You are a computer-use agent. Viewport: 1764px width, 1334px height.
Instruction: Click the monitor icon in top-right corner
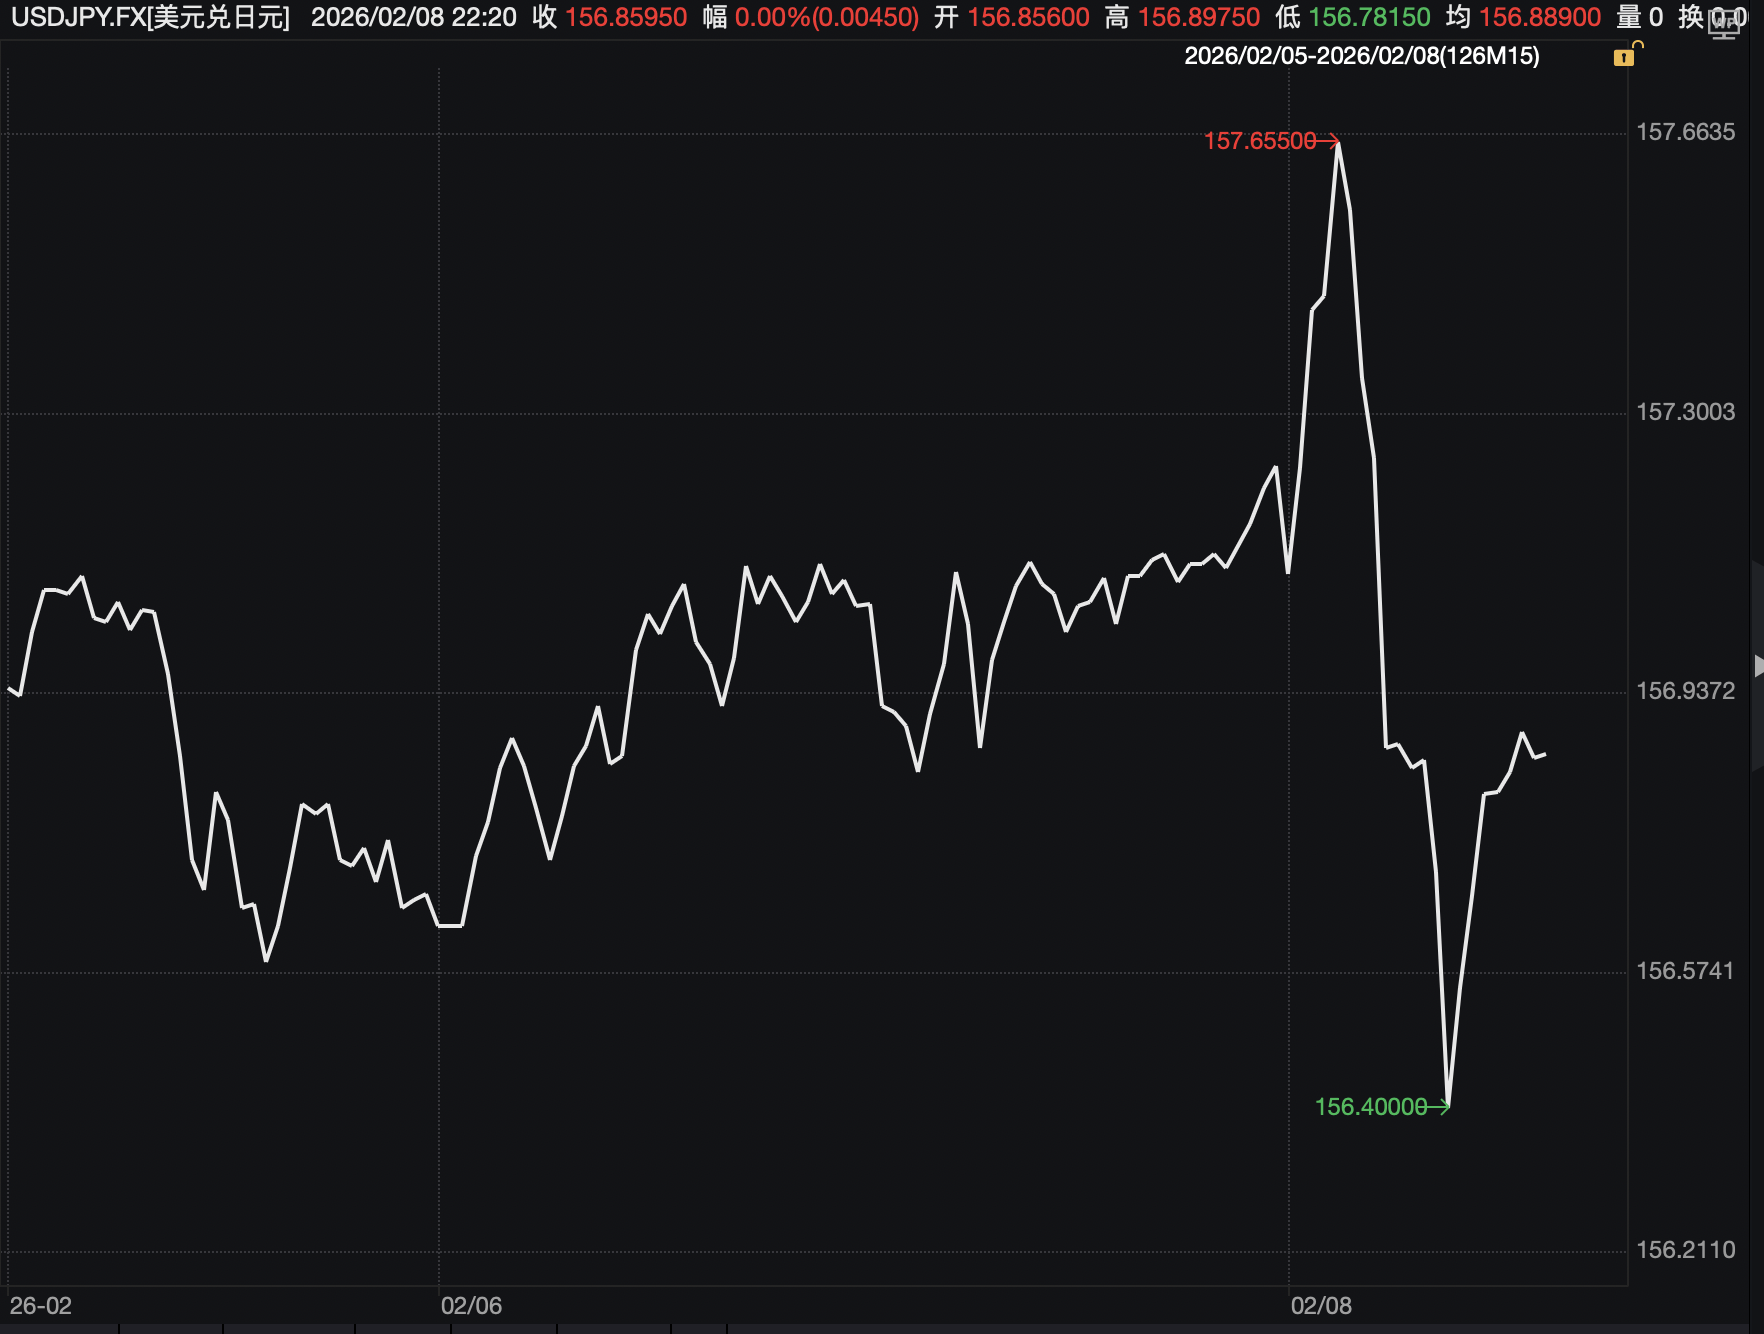click(x=1724, y=24)
